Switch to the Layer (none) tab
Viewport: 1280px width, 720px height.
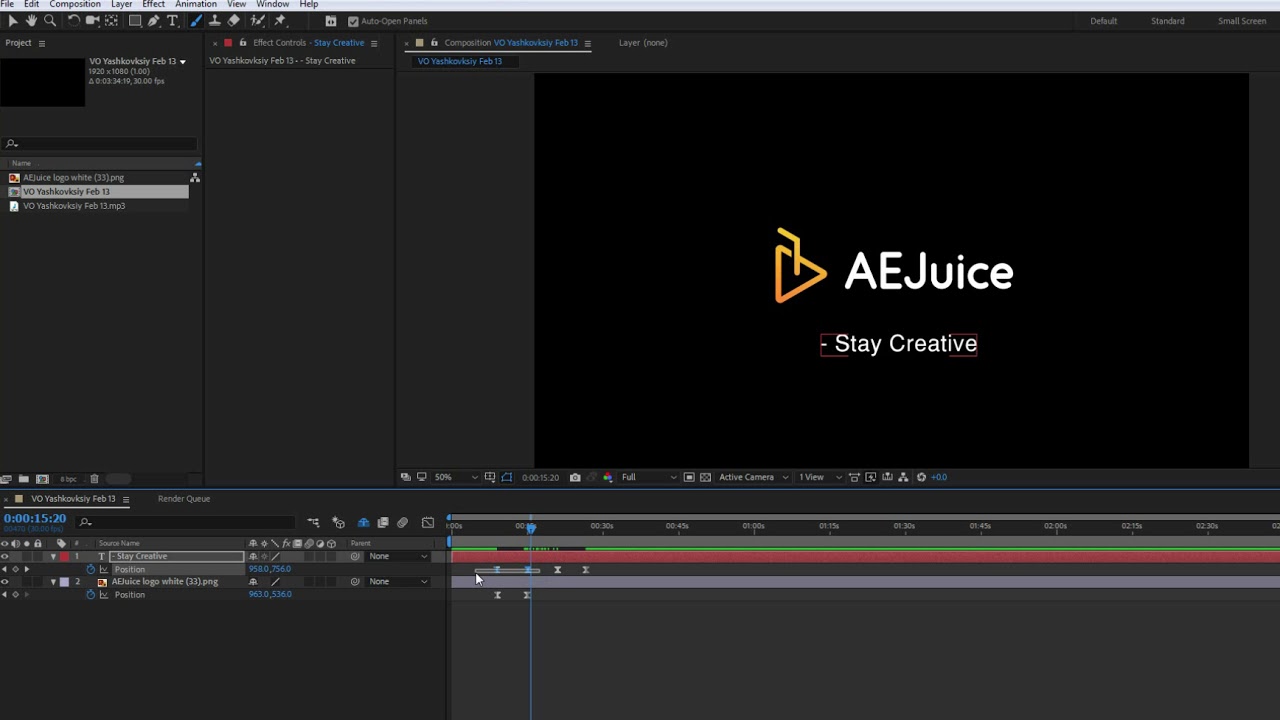(x=643, y=43)
